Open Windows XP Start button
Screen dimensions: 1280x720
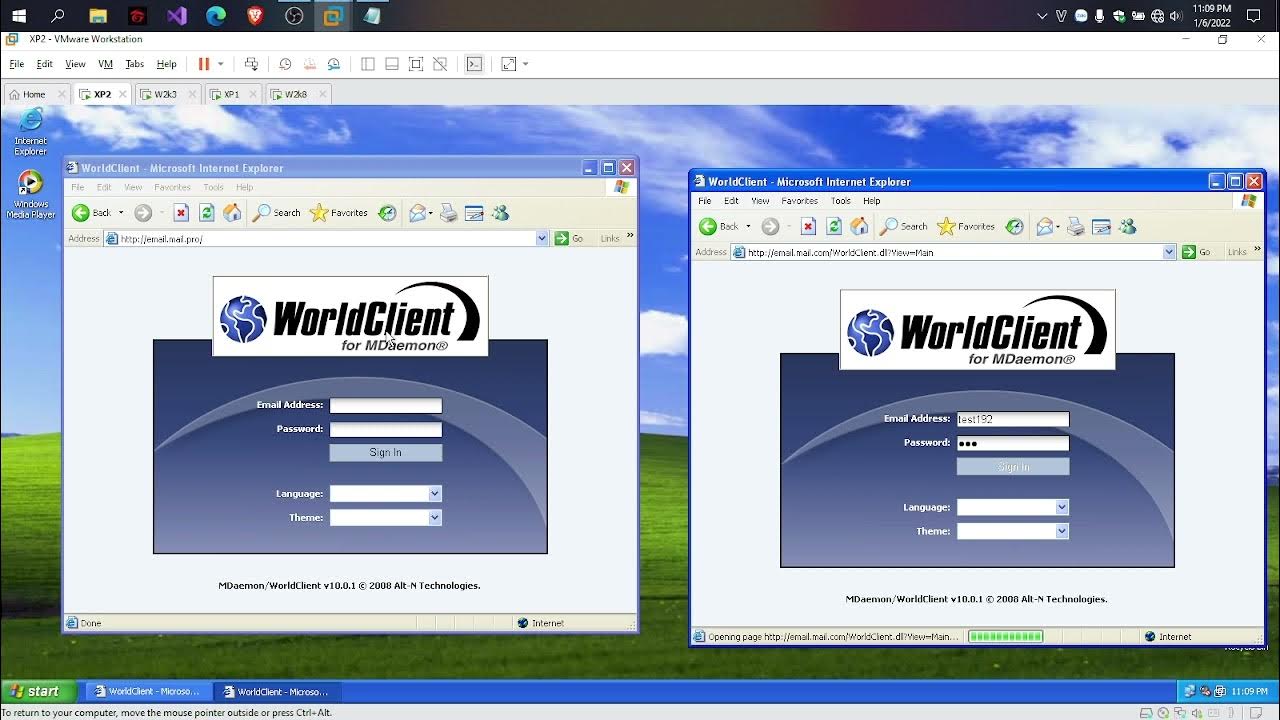(x=36, y=691)
